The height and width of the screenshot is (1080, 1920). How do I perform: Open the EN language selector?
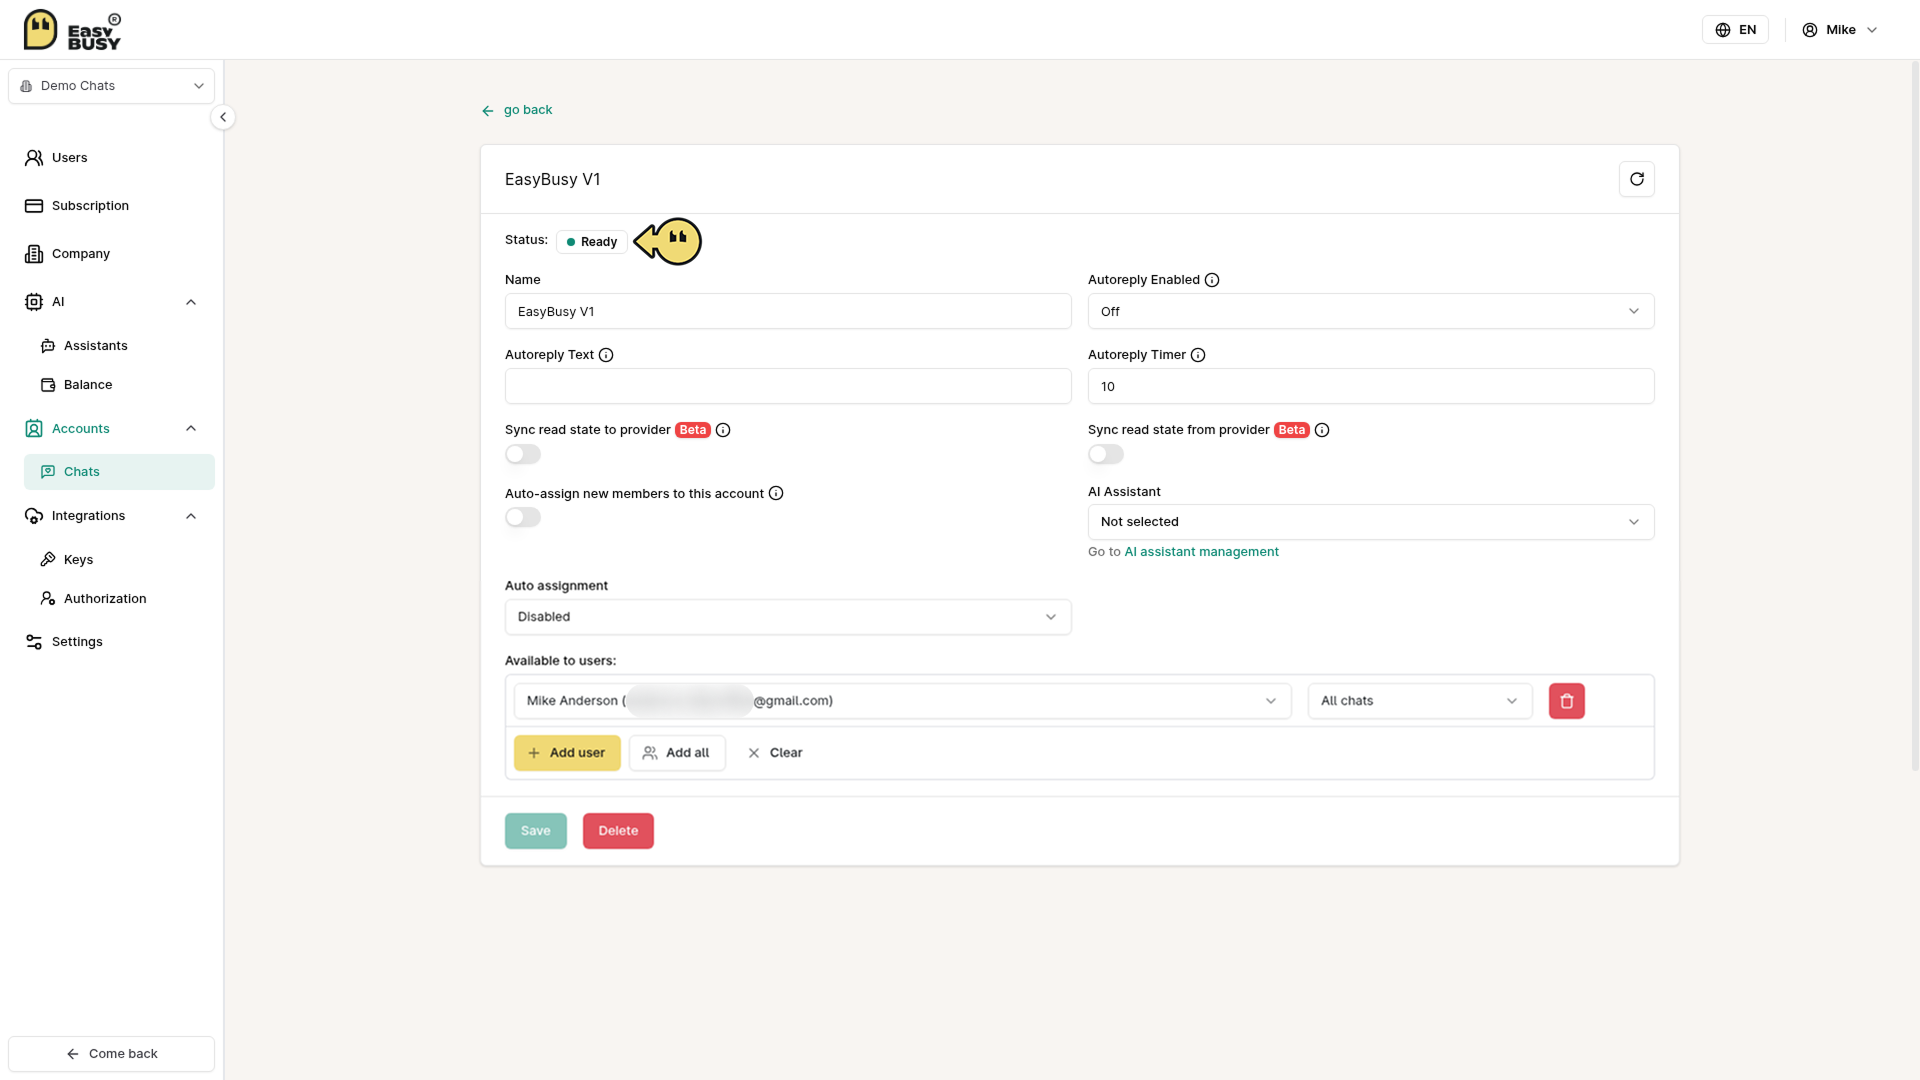[1735, 30]
